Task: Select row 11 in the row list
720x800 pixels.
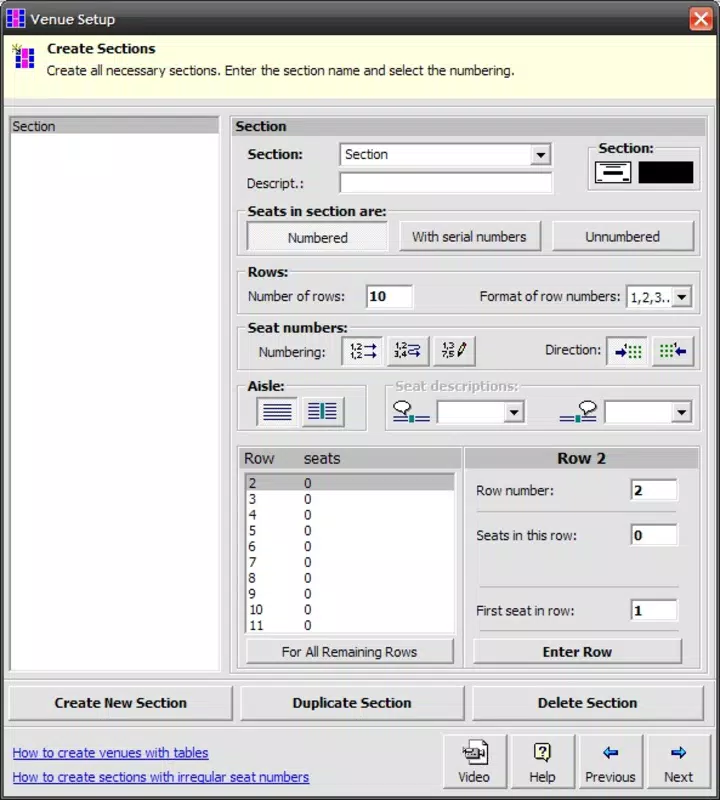Action: (x=350, y=625)
